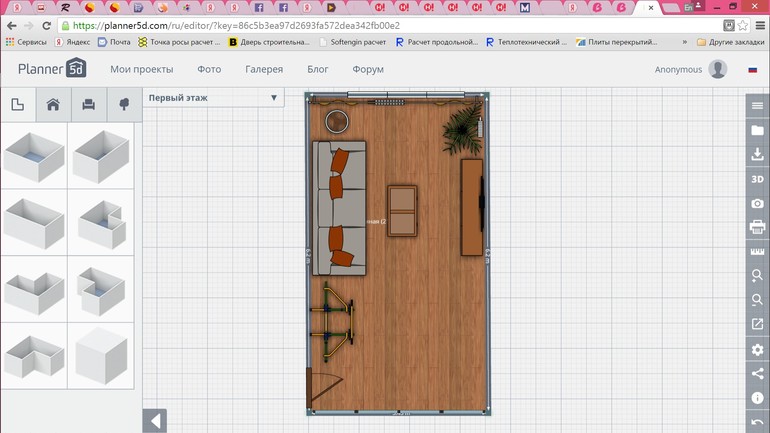Click the print icon in sidebar
This screenshot has width=770, height=433.
pyautogui.click(x=757, y=228)
